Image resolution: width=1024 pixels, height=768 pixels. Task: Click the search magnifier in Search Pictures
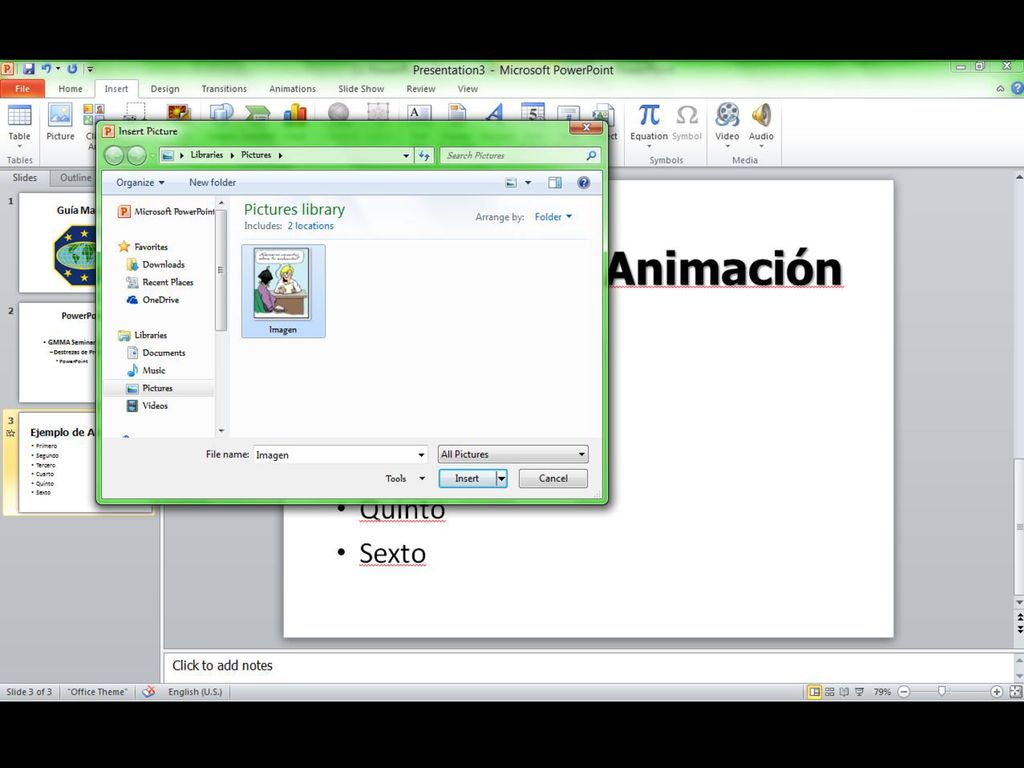pyautogui.click(x=591, y=155)
